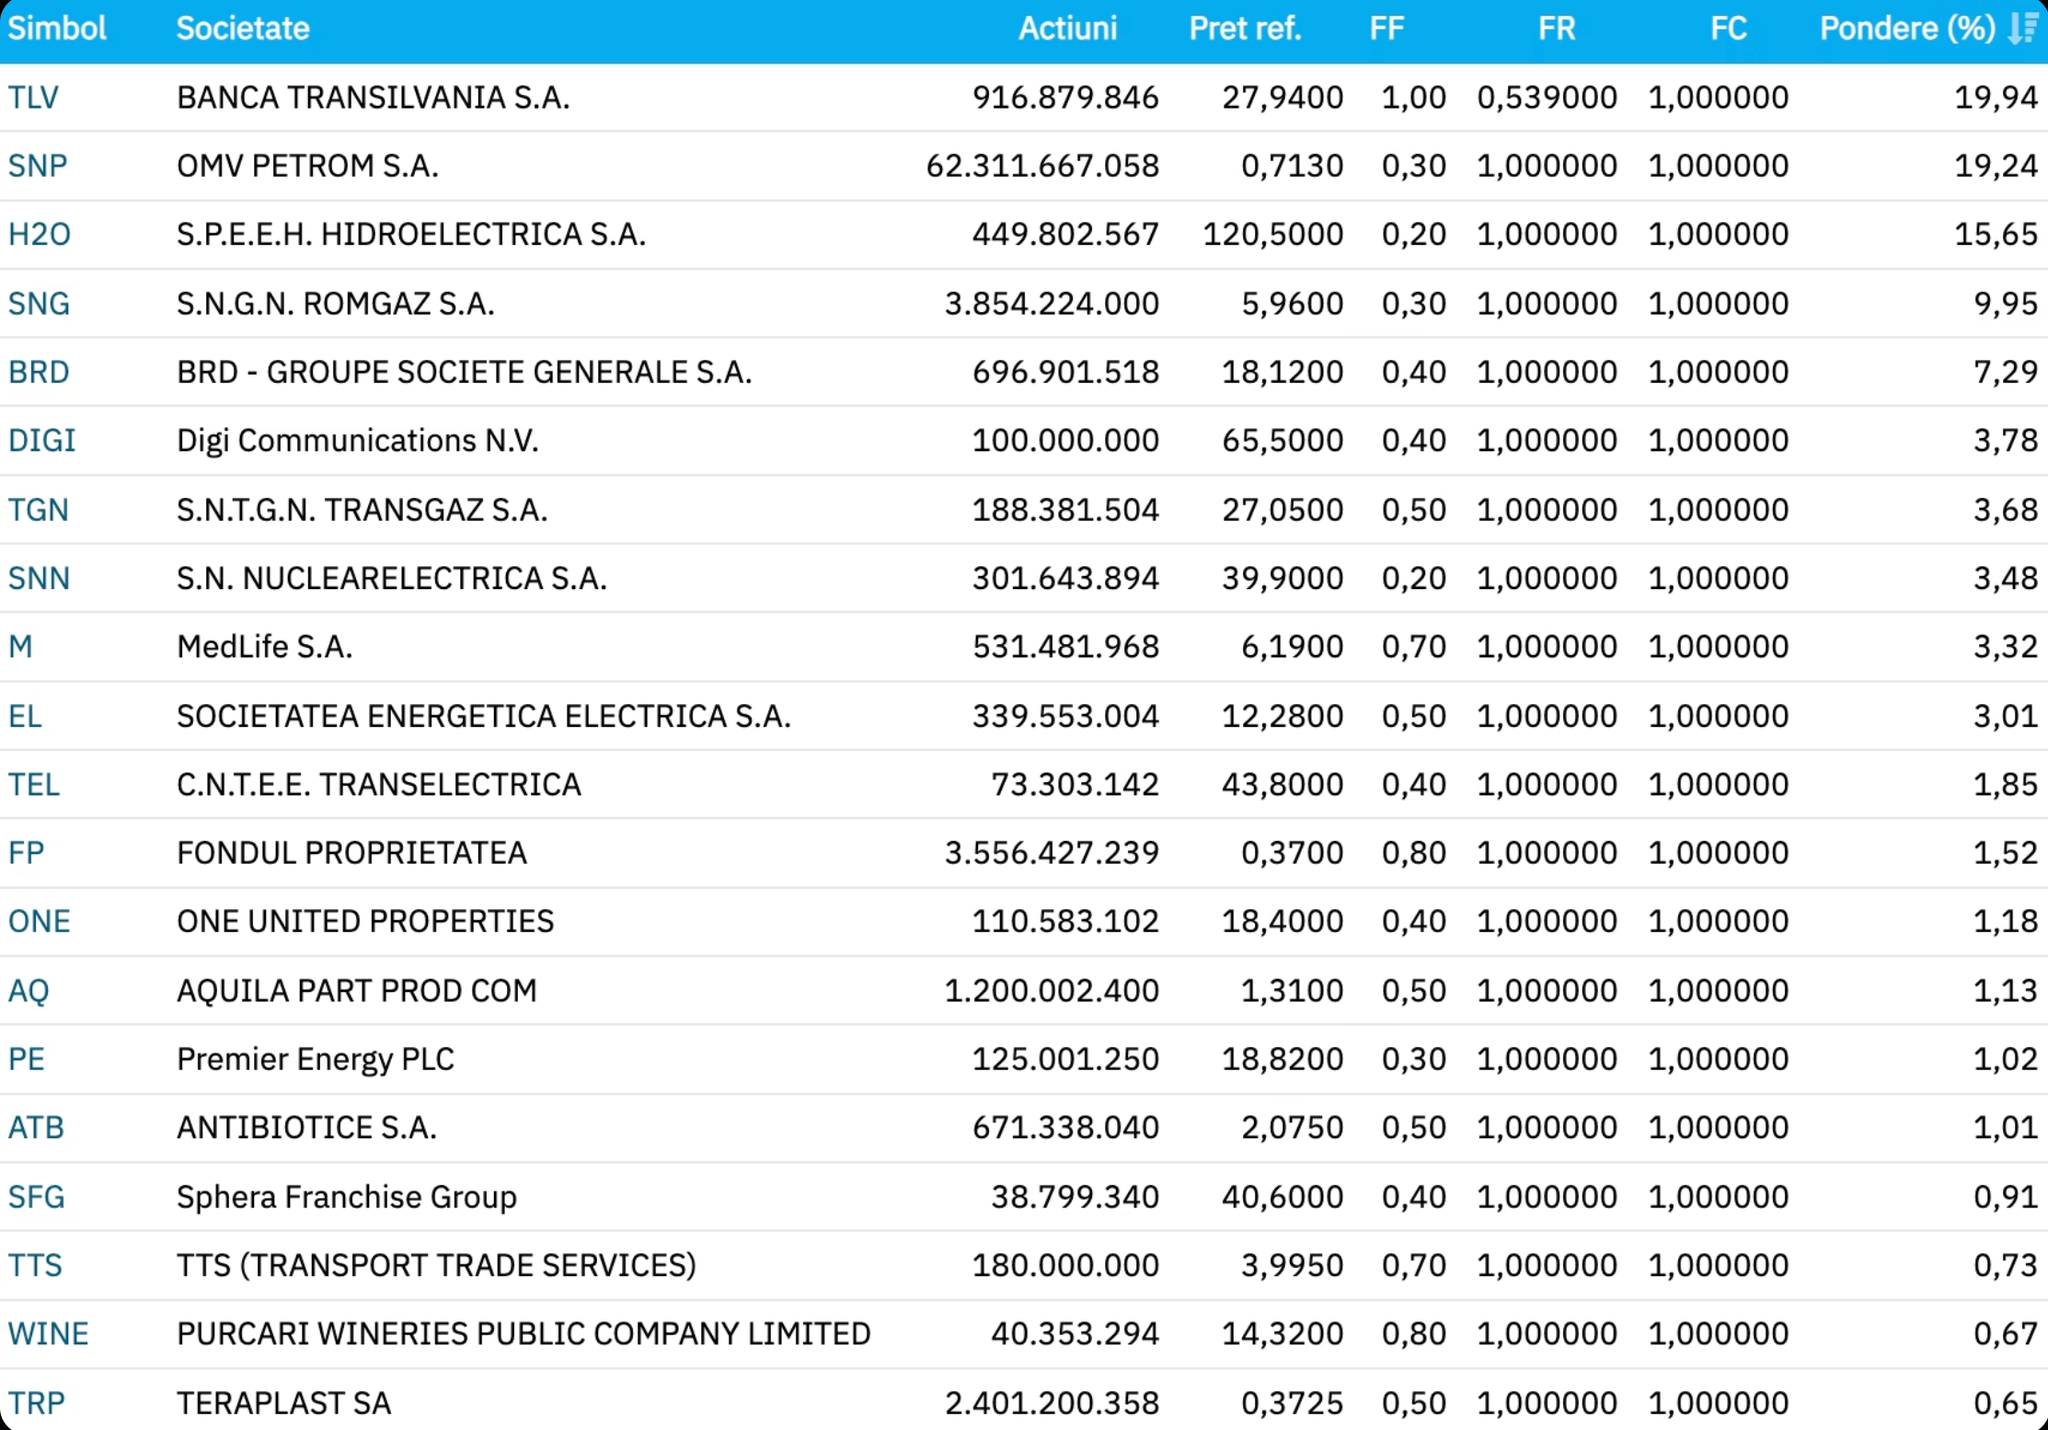Screen dimensions: 2048x1430
Task: Open the AQ symbol link
Action: pyautogui.click(x=28, y=991)
